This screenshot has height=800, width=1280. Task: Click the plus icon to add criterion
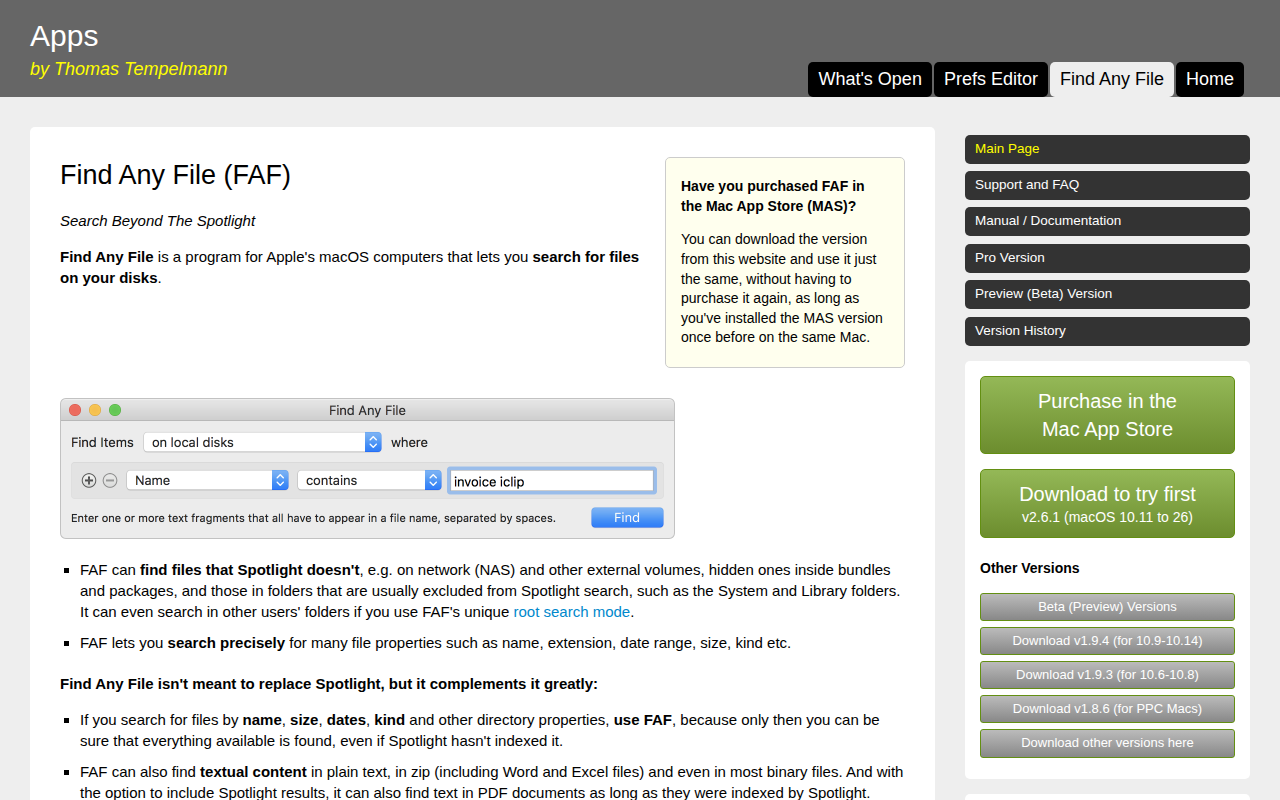pyautogui.click(x=89, y=480)
